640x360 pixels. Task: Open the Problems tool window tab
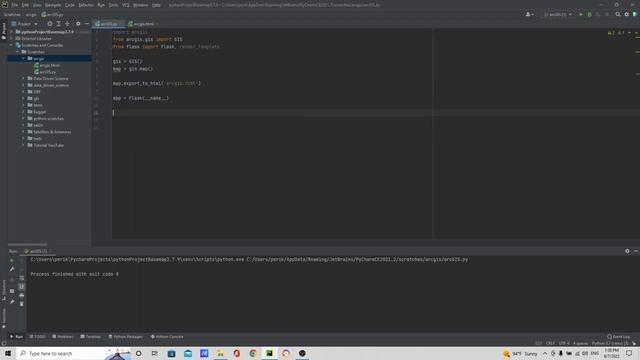click(x=63, y=337)
